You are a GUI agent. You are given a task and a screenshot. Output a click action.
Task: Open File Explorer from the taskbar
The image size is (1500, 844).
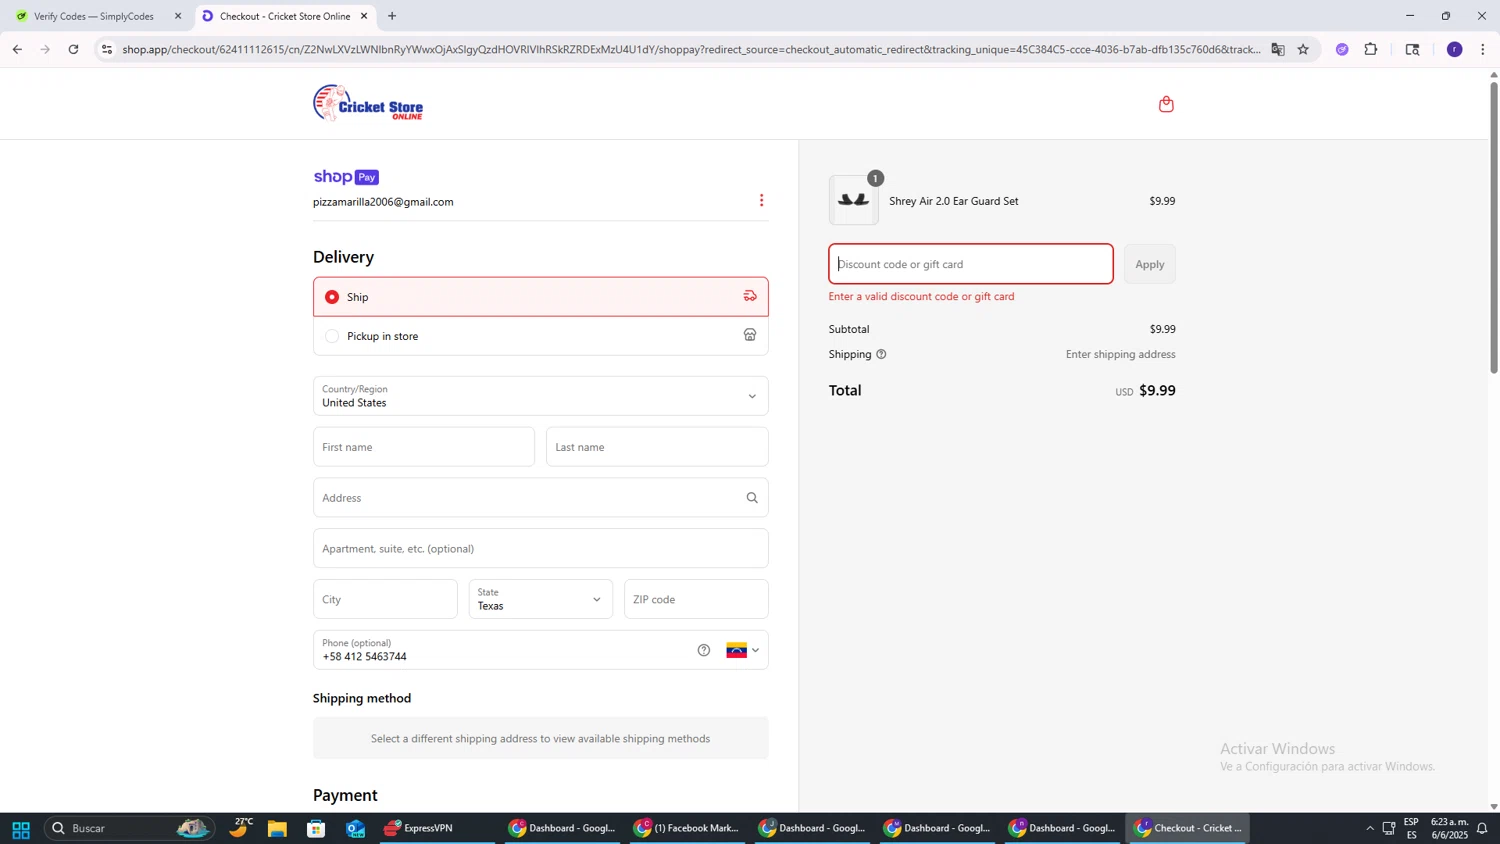pos(277,829)
